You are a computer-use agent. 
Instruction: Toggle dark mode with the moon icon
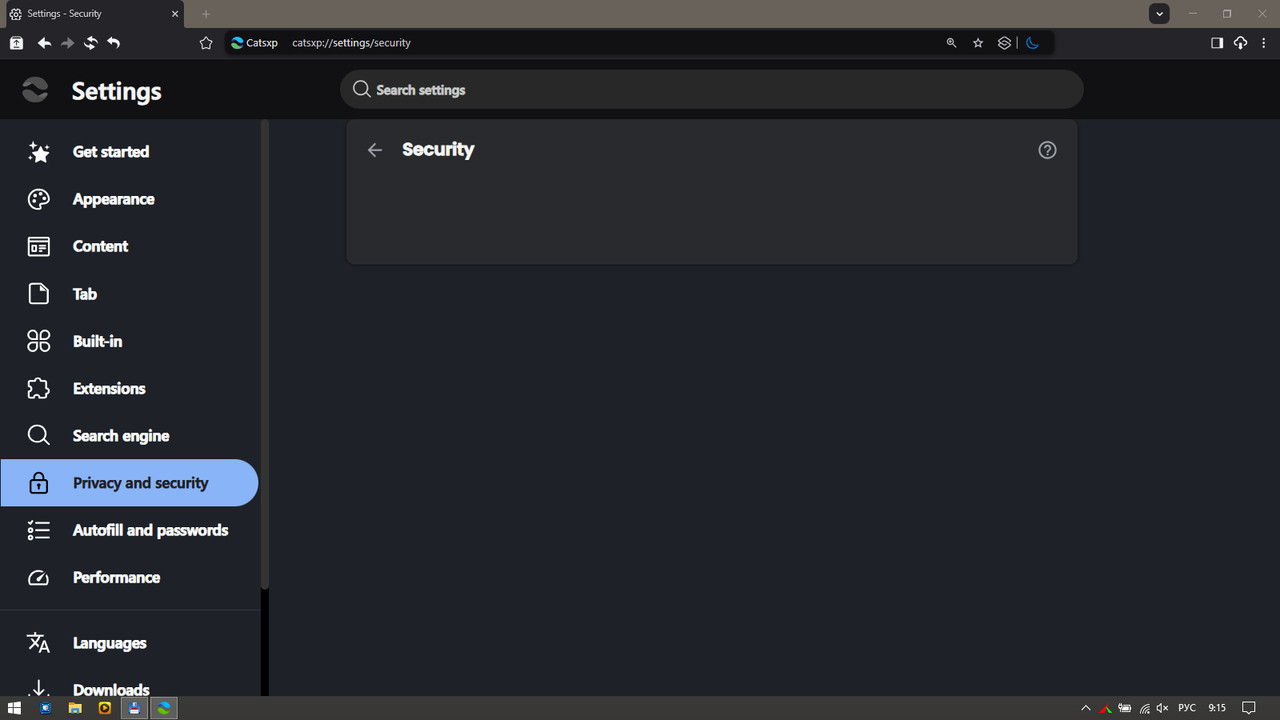(x=1033, y=43)
